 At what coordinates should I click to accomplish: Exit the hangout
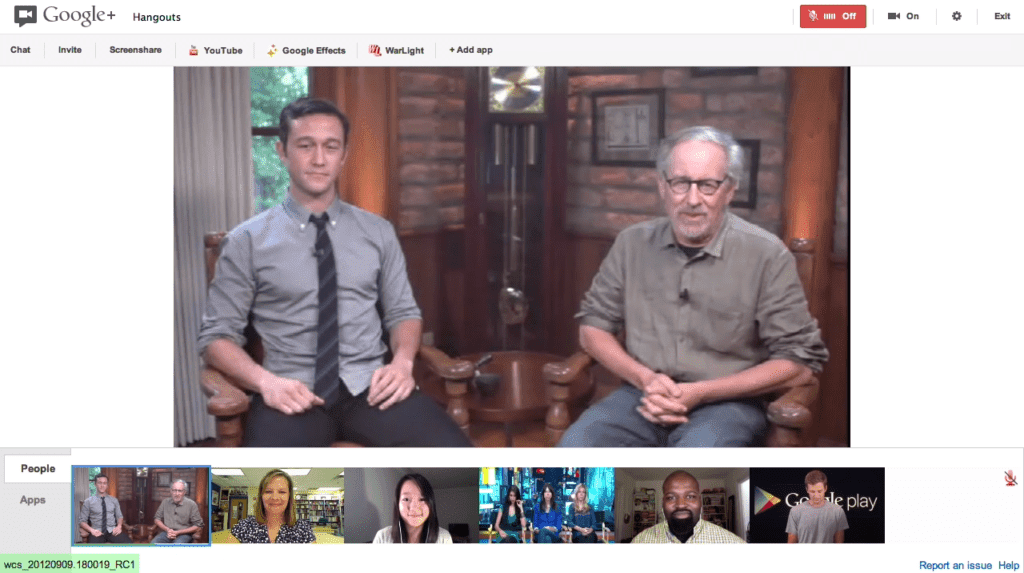1002,16
